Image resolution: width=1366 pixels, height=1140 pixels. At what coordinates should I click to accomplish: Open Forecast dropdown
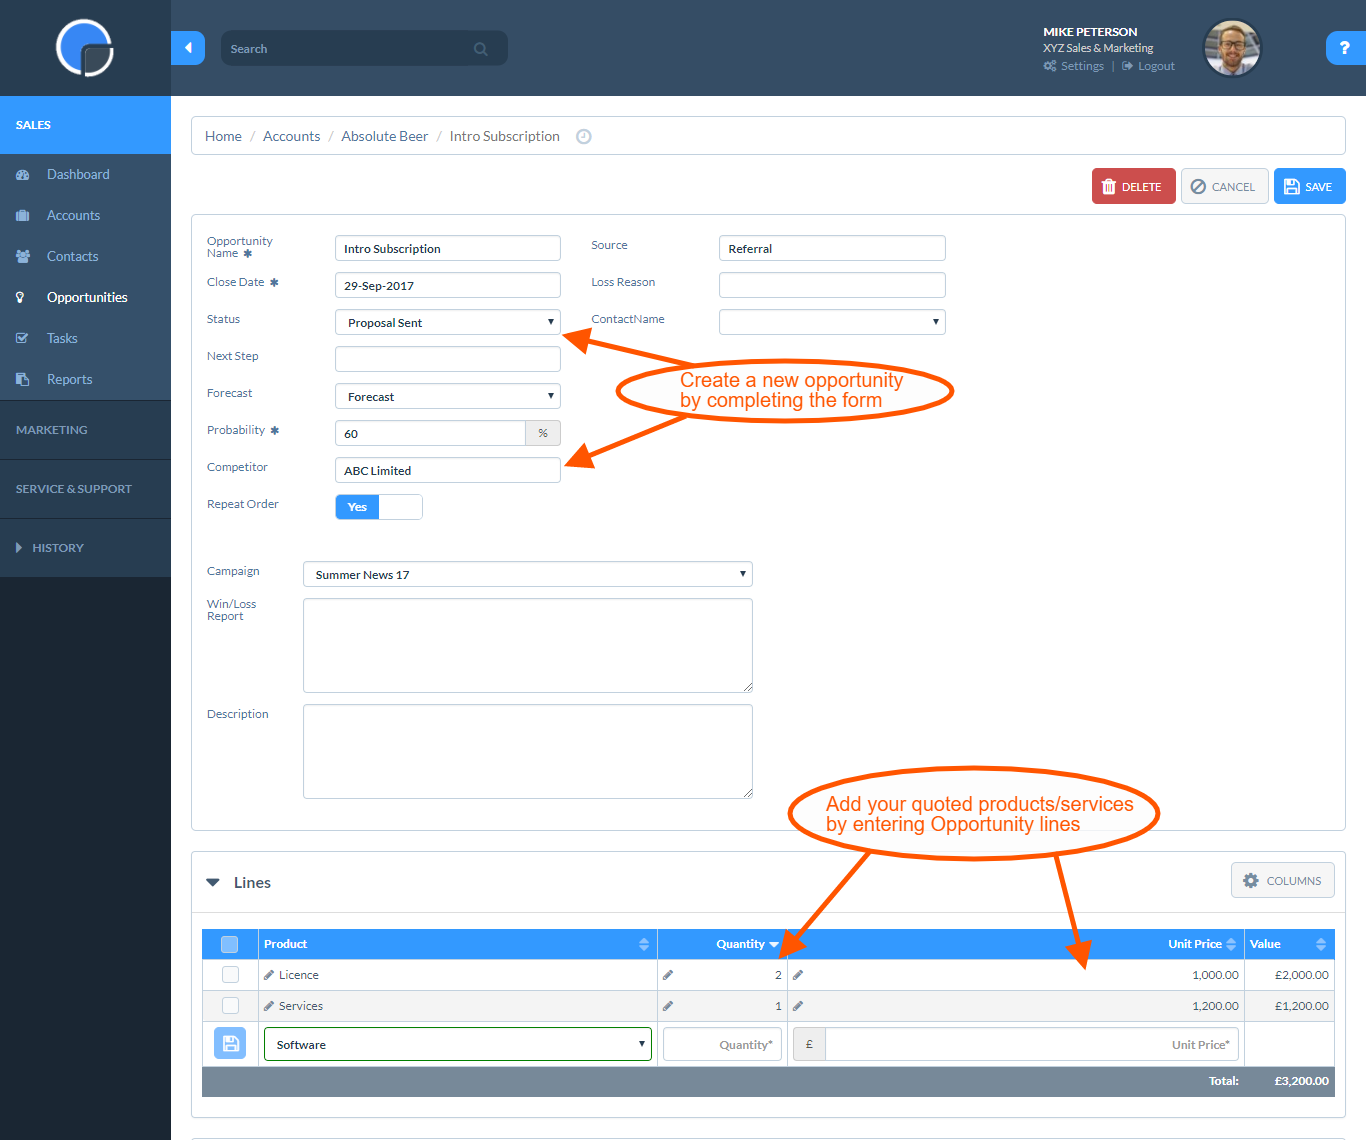click(448, 396)
